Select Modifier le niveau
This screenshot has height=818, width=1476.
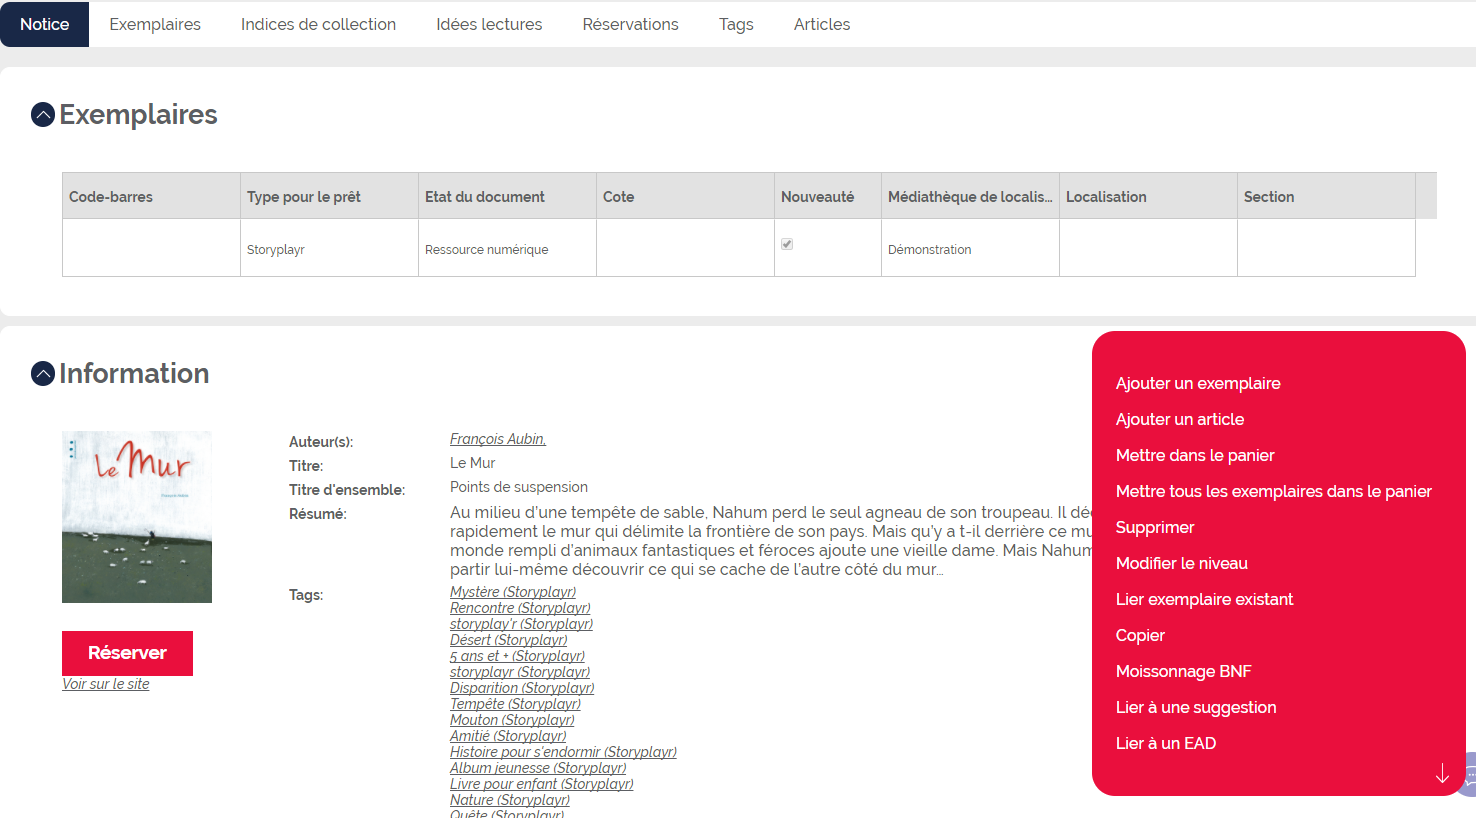pyautogui.click(x=1182, y=563)
